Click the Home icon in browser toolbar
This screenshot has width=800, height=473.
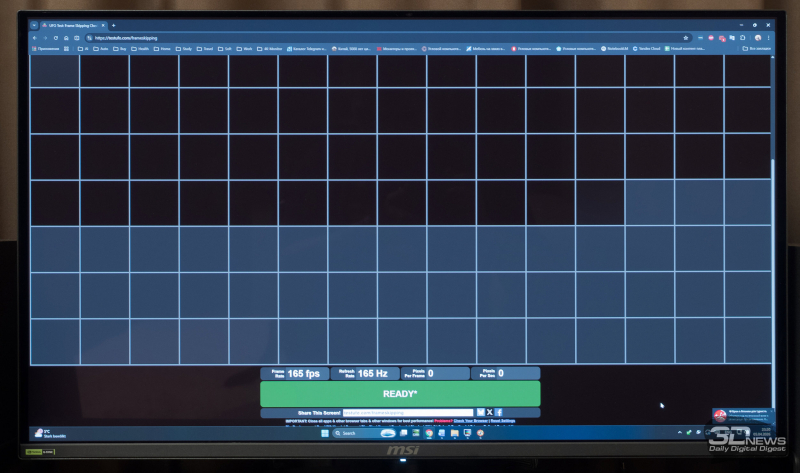click(x=66, y=38)
